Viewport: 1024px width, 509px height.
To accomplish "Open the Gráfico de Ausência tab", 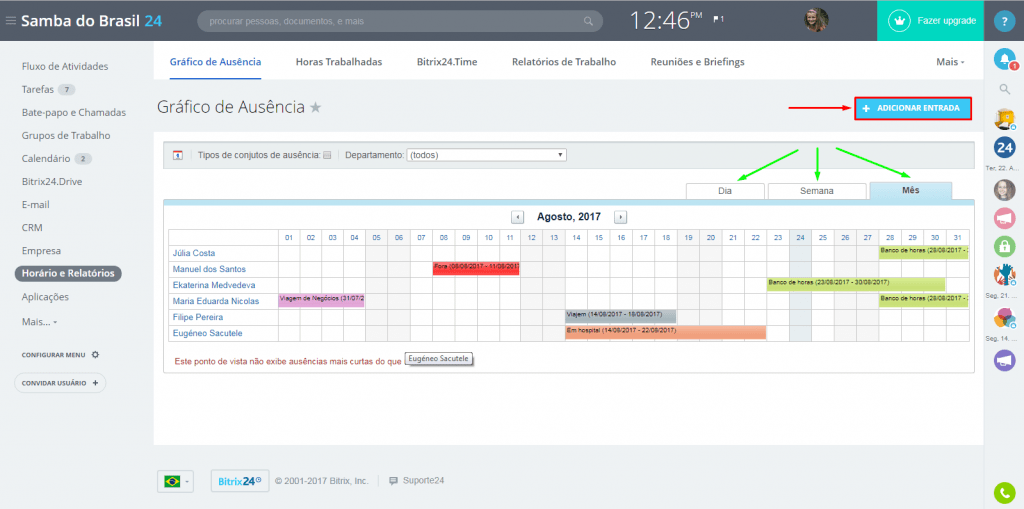I will pos(216,62).
